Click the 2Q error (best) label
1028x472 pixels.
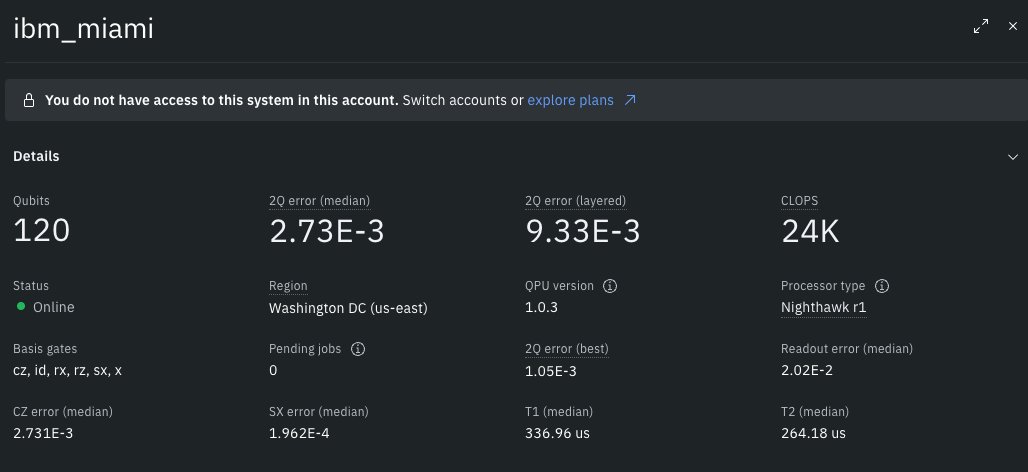click(566, 349)
